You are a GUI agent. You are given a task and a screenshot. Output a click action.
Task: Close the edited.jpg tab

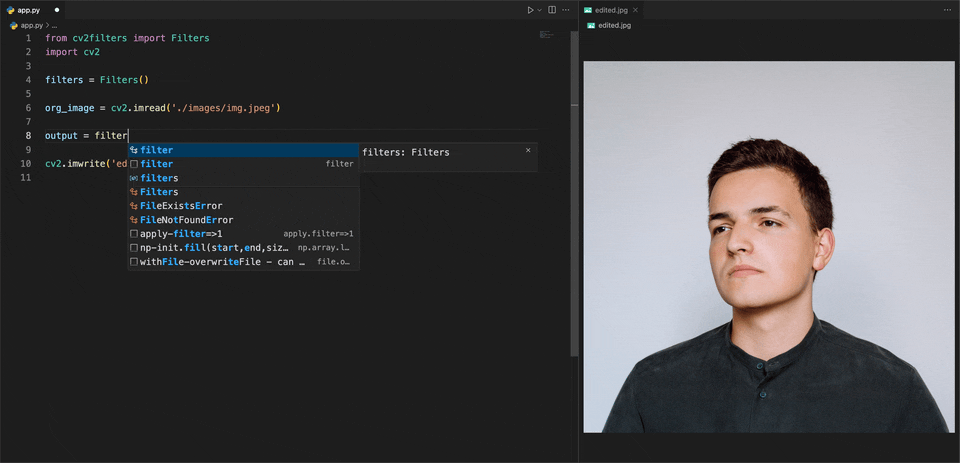(x=637, y=10)
